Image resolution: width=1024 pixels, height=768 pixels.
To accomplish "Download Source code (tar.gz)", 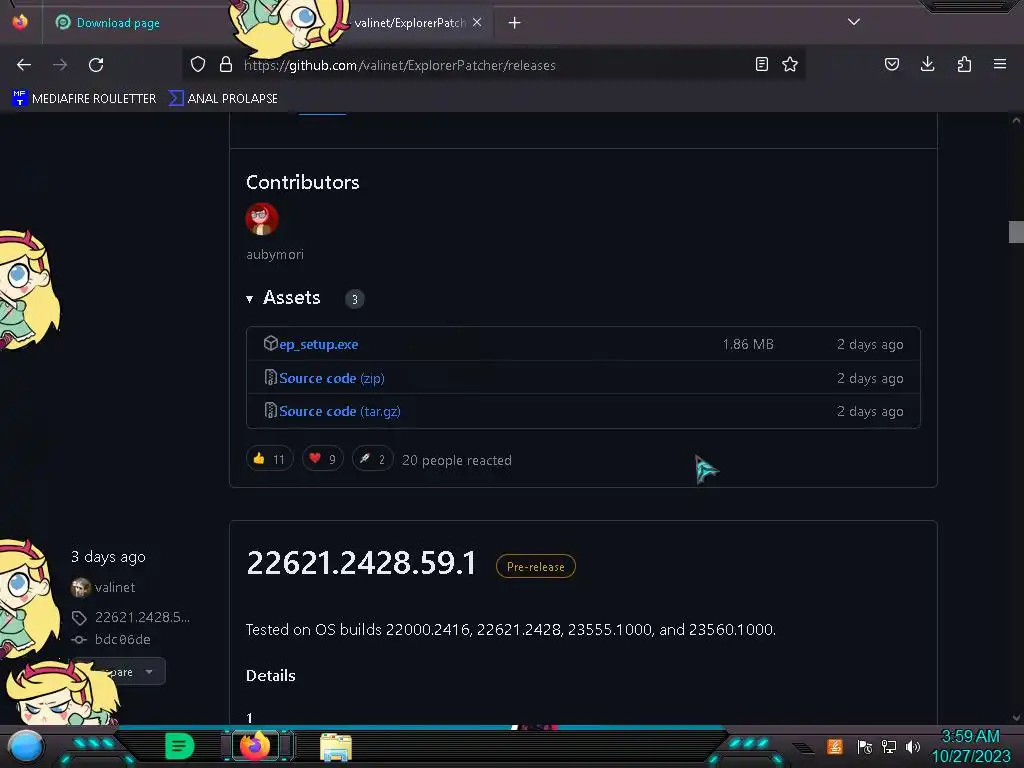I will (340, 411).
